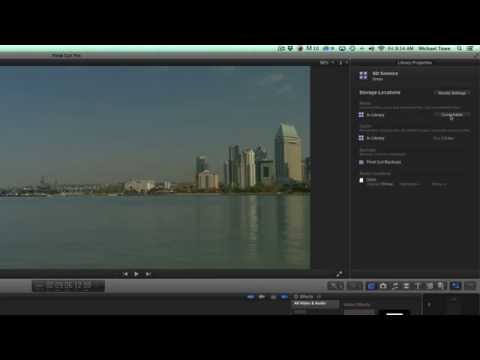Click the Modify Settings button

click(452, 93)
